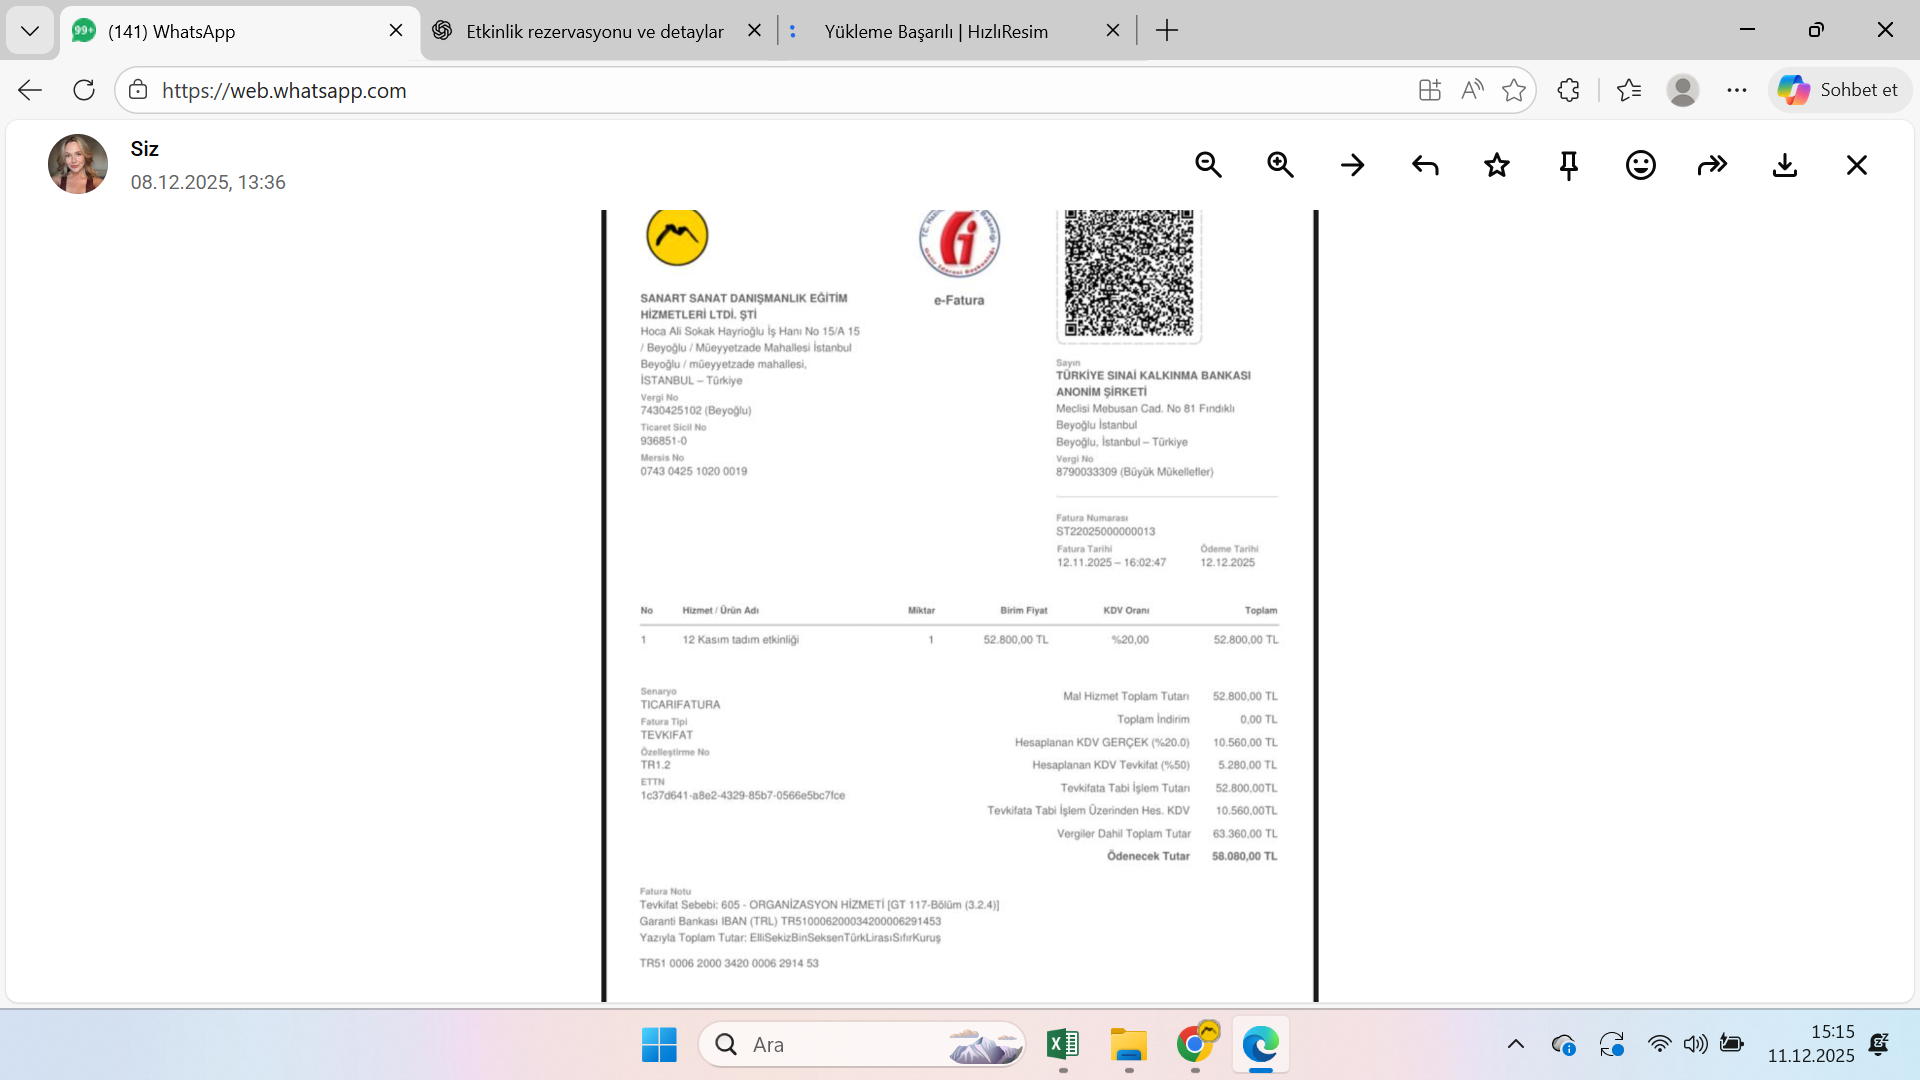Open Copilot Sohbet et chat

pos(1839,90)
